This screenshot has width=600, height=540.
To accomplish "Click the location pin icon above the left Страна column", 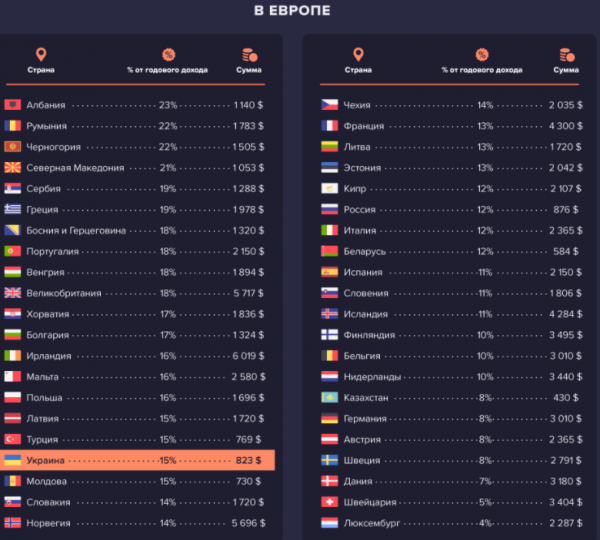I will tap(41, 54).
